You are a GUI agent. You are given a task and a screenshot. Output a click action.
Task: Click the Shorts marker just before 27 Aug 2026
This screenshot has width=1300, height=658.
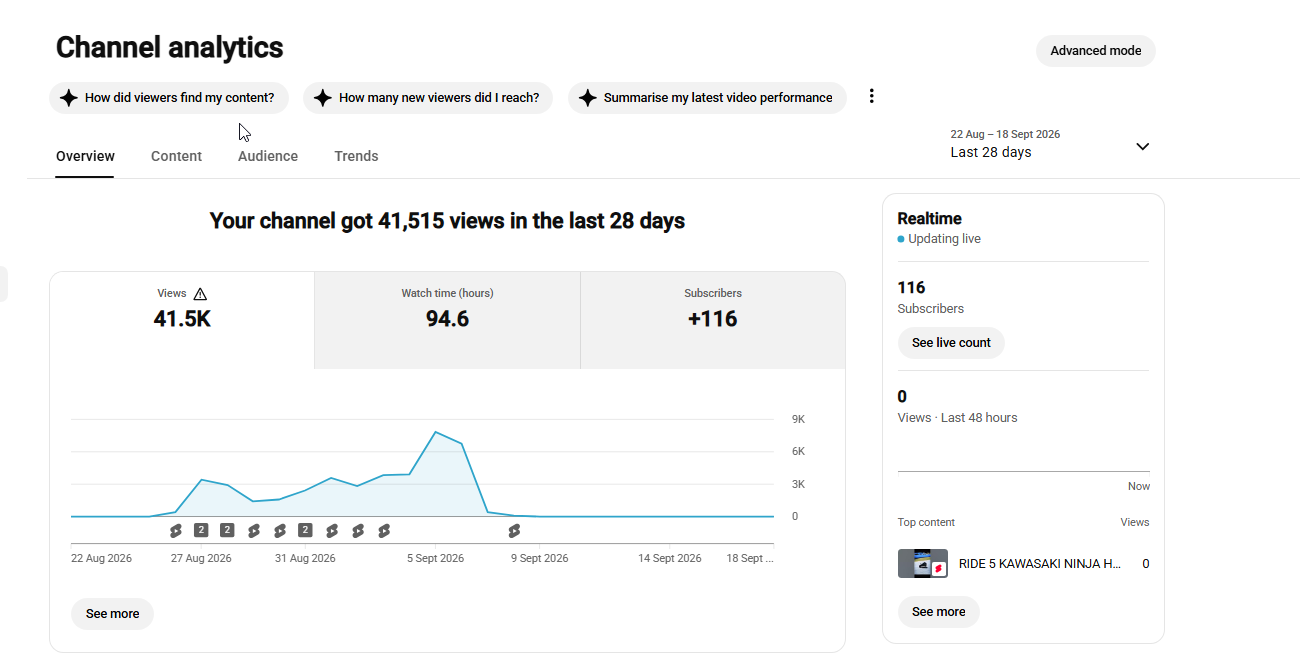175,531
